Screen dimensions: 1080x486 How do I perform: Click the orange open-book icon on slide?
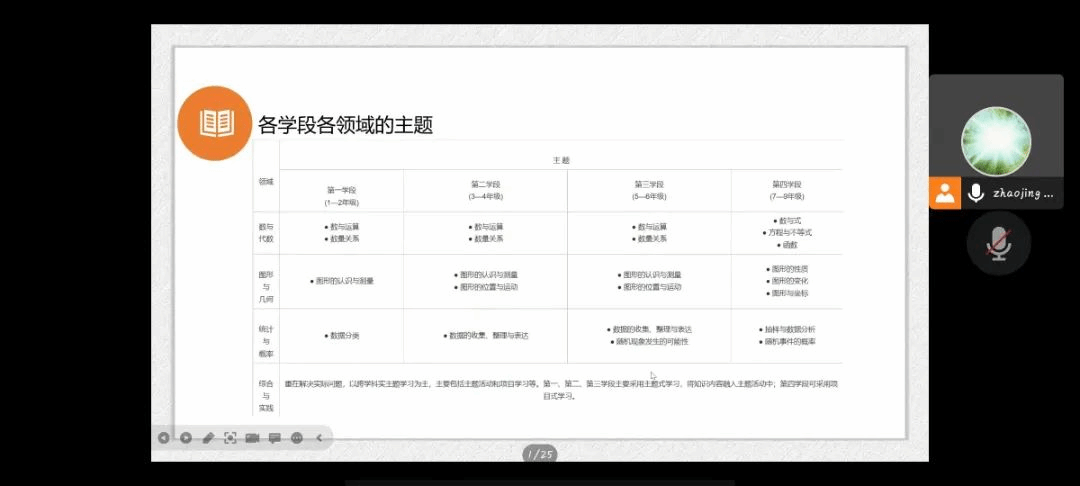click(217, 124)
